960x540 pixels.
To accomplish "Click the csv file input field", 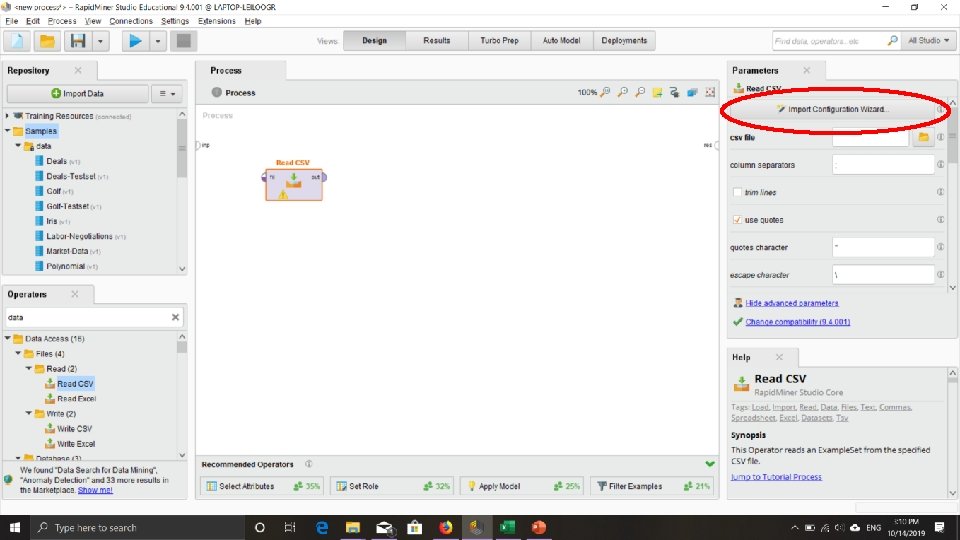I will [870, 137].
